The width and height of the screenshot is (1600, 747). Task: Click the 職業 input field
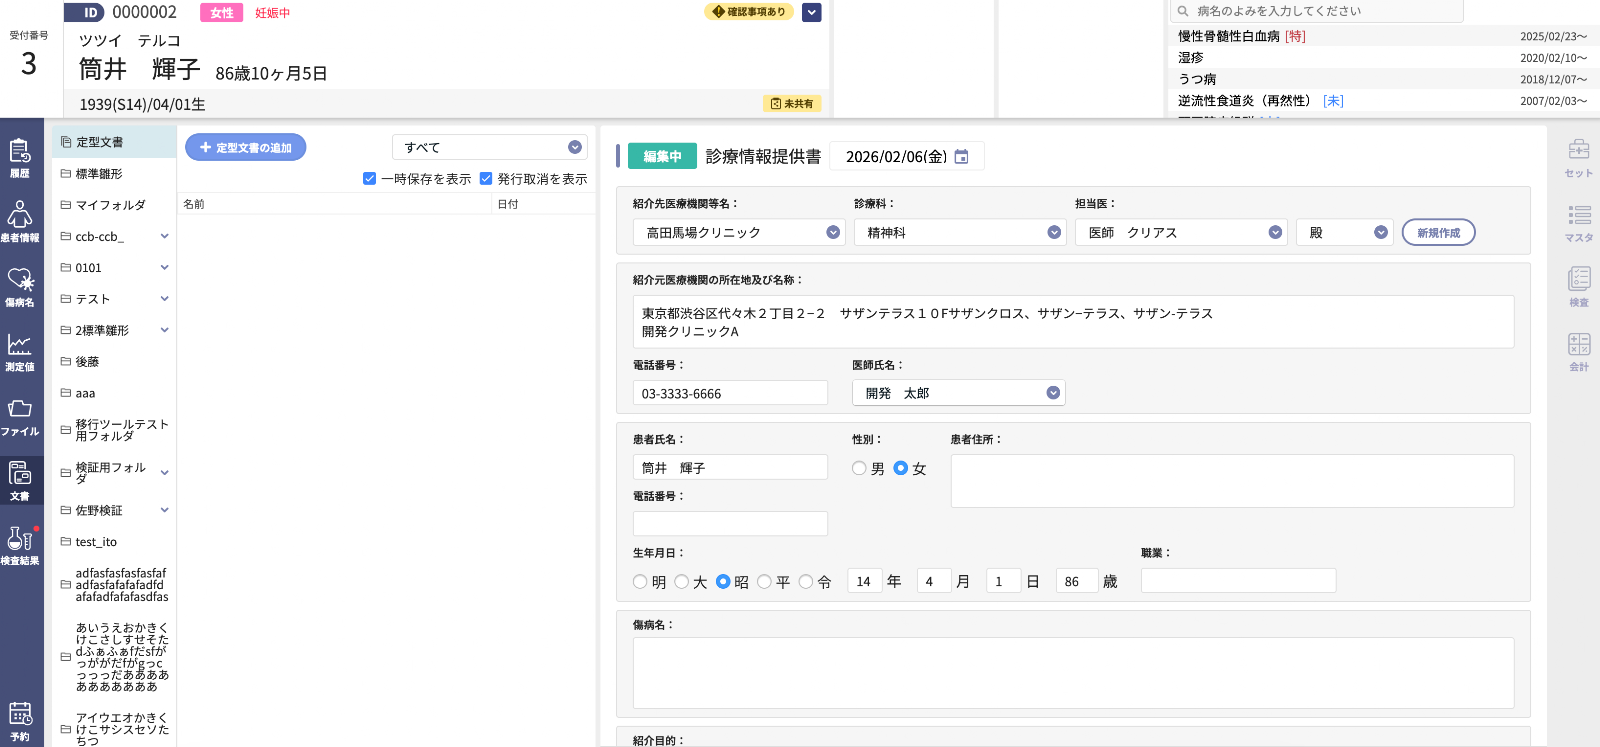1238,581
